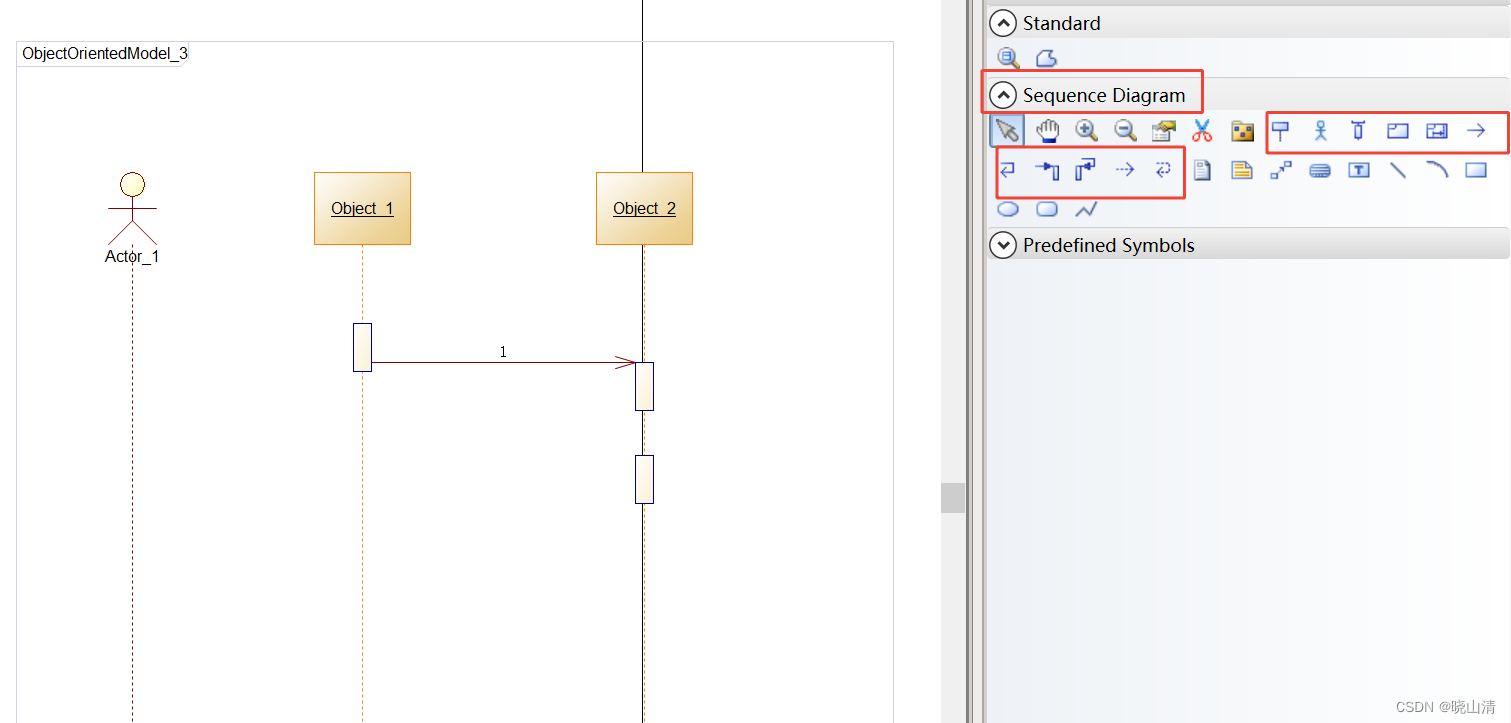Click the Actor_1 name label
The width and height of the screenshot is (1511, 723).
[x=132, y=256]
